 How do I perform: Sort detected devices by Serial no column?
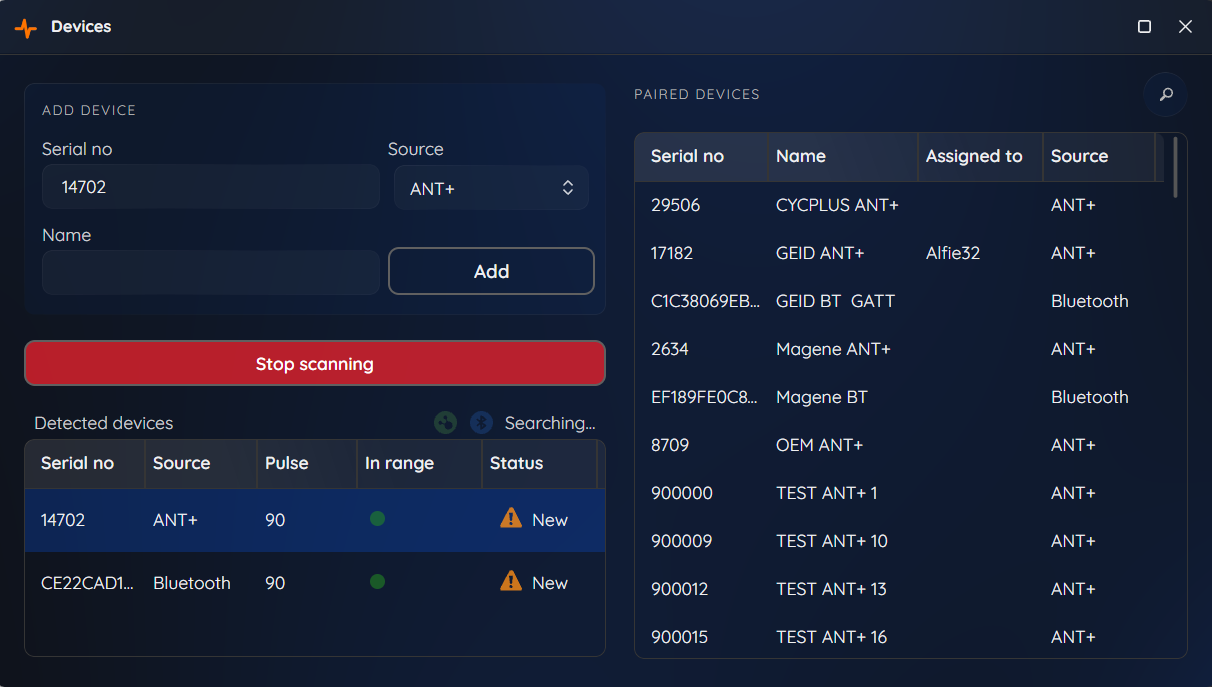(85, 464)
